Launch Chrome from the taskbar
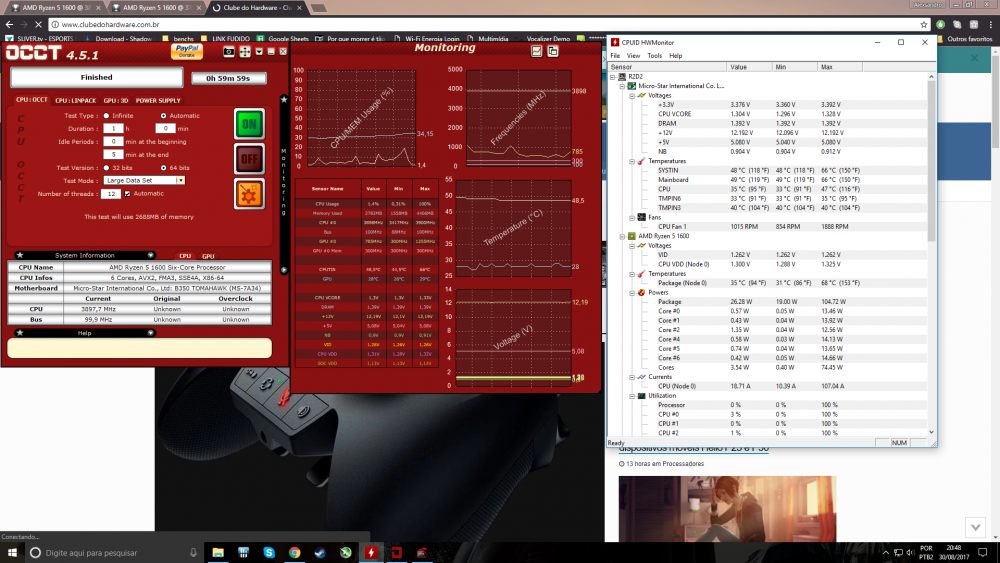This screenshot has width=1000, height=563. click(x=294, y=552)
